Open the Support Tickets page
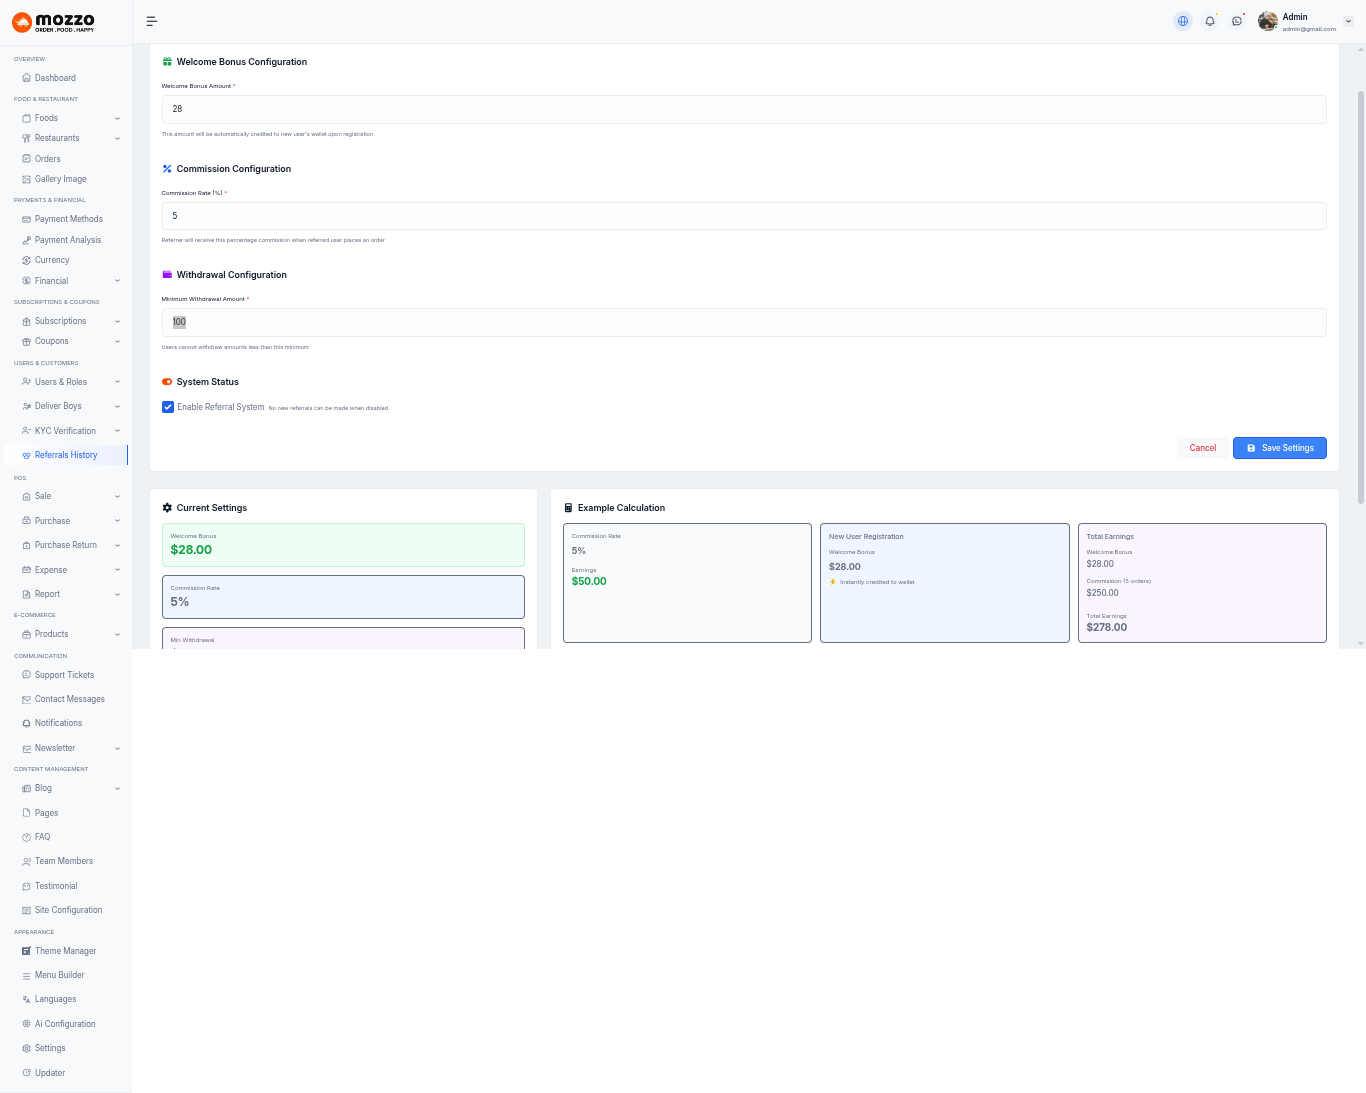Viewport: 1366px width, 1093px height. point(64,675)
